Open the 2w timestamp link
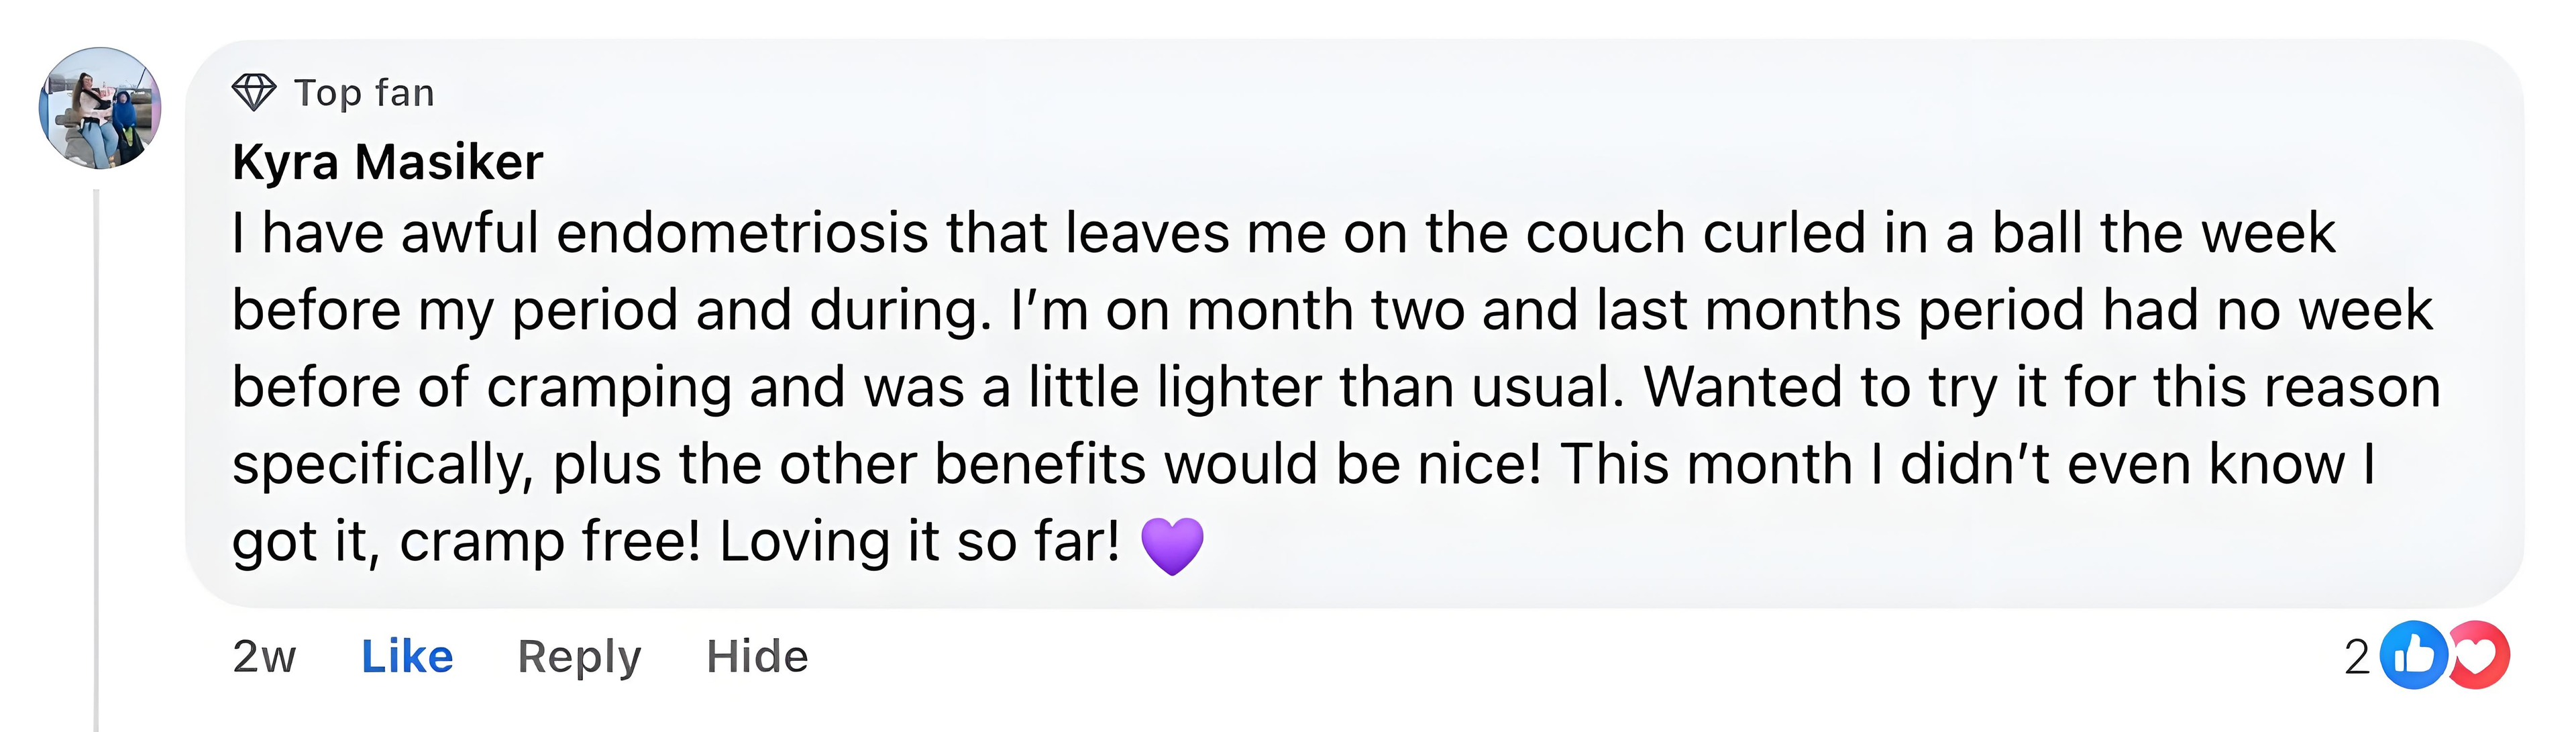This screenshot has width=2576, height=732. pos(264,657)
